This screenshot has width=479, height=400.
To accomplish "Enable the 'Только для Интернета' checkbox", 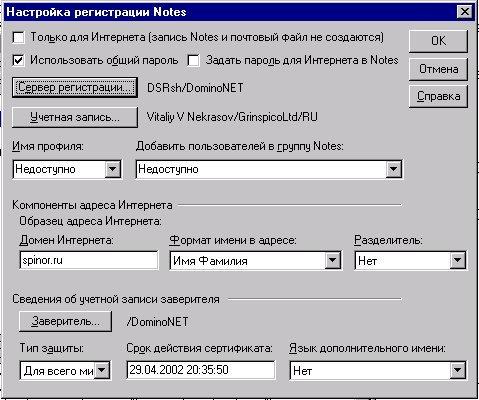I will pos(19,37).
